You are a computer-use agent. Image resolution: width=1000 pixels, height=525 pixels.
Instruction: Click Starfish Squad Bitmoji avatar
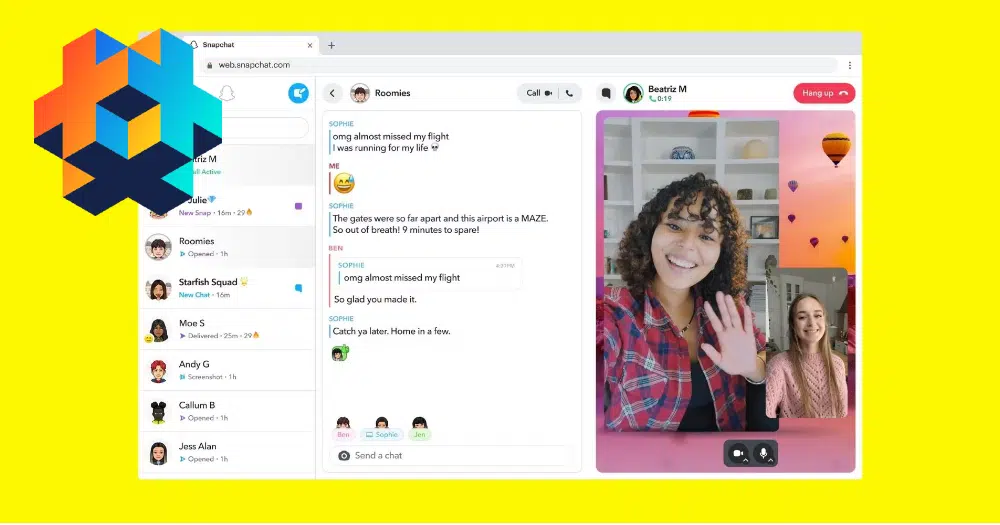pos(158,288)
